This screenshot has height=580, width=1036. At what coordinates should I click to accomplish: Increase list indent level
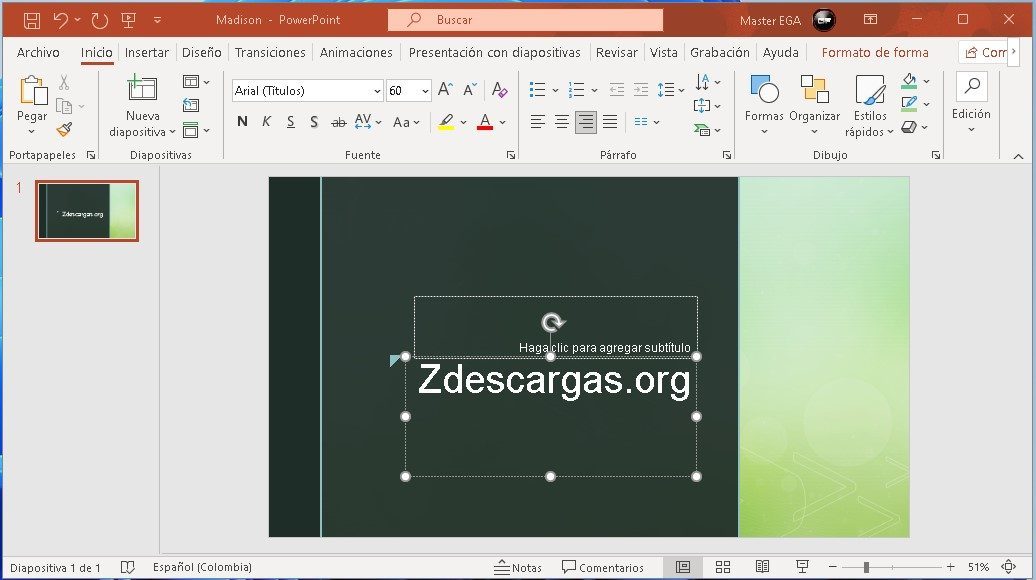[x=641, y=89]
